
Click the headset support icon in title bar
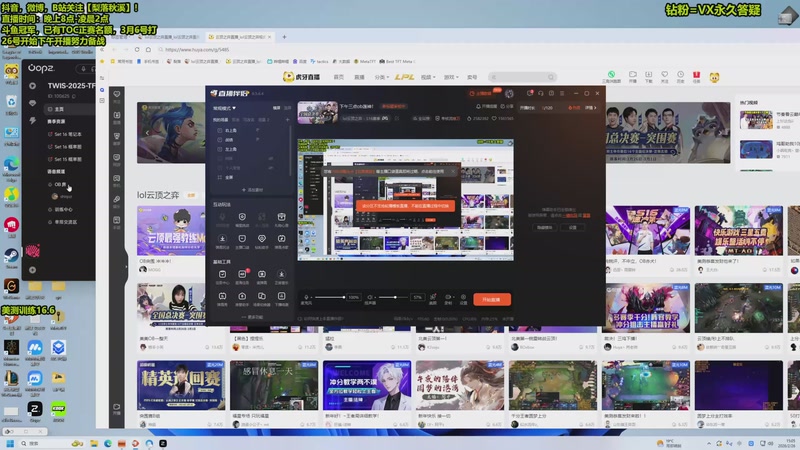[x=541, y=93]
